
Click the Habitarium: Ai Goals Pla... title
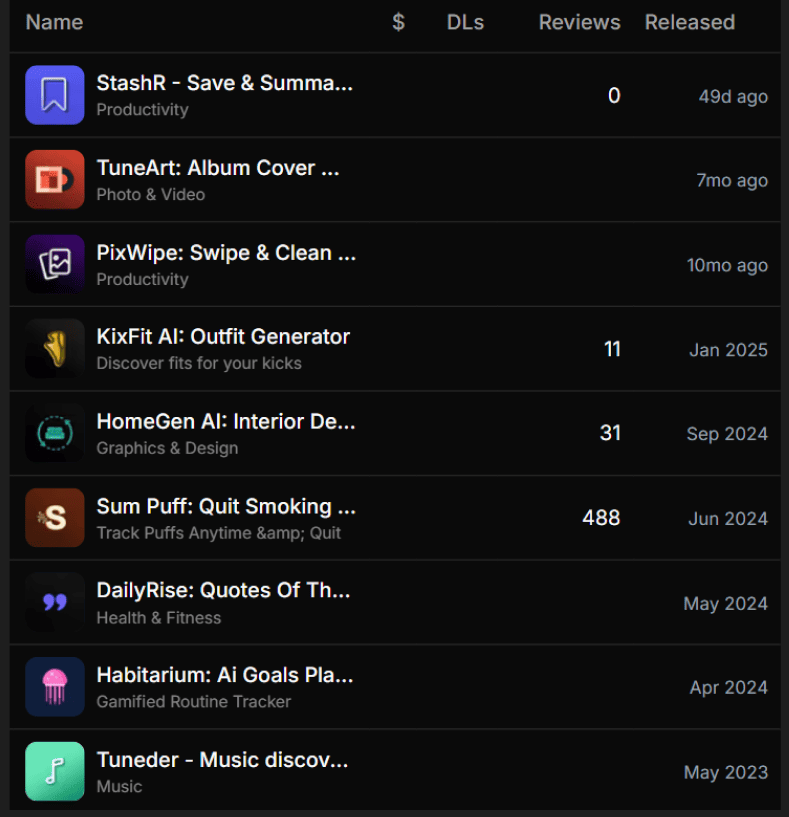(224, 675)
